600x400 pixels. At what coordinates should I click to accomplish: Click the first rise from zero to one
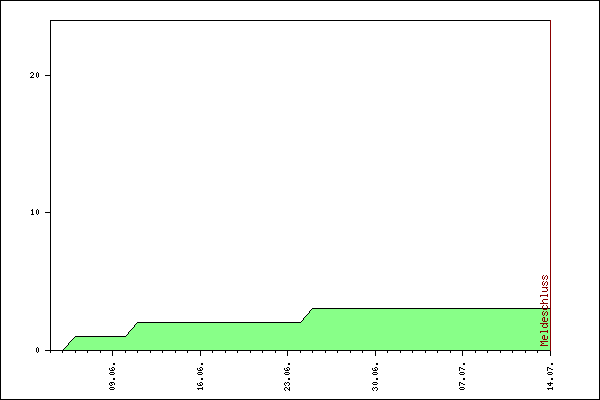tap(69, 343)
